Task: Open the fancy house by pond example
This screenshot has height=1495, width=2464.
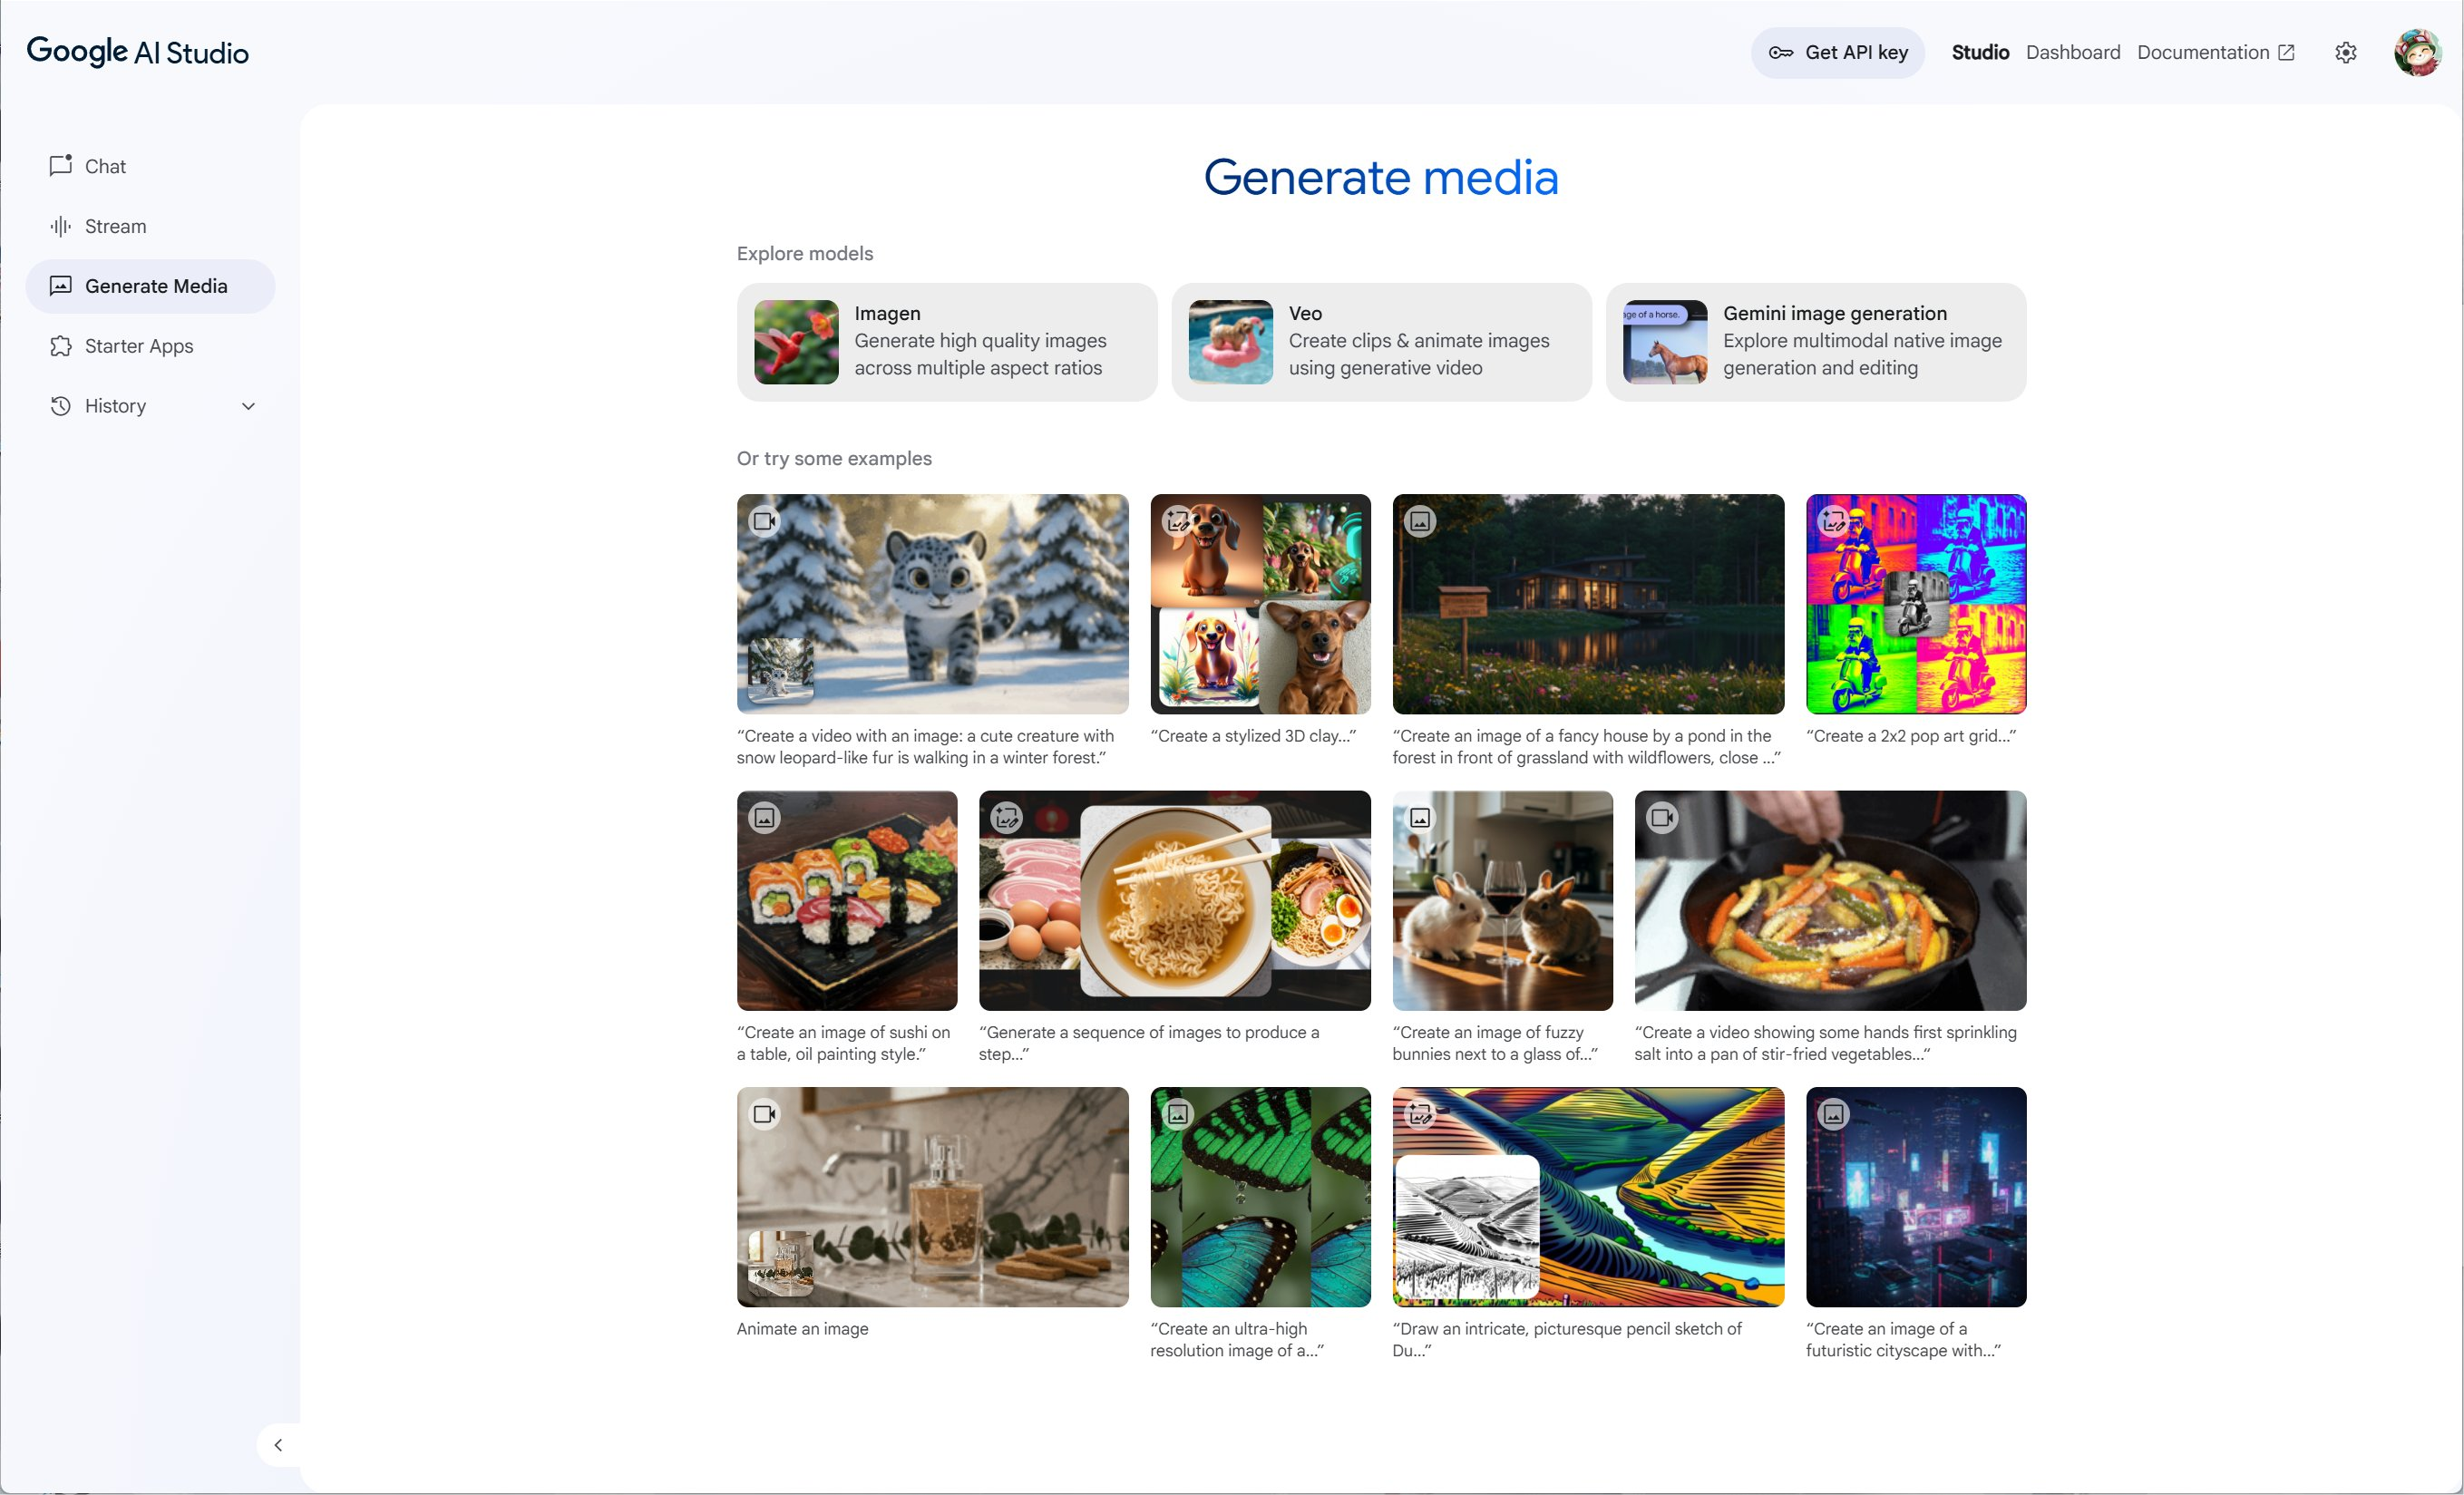Action: click(x=1588, y=604)
